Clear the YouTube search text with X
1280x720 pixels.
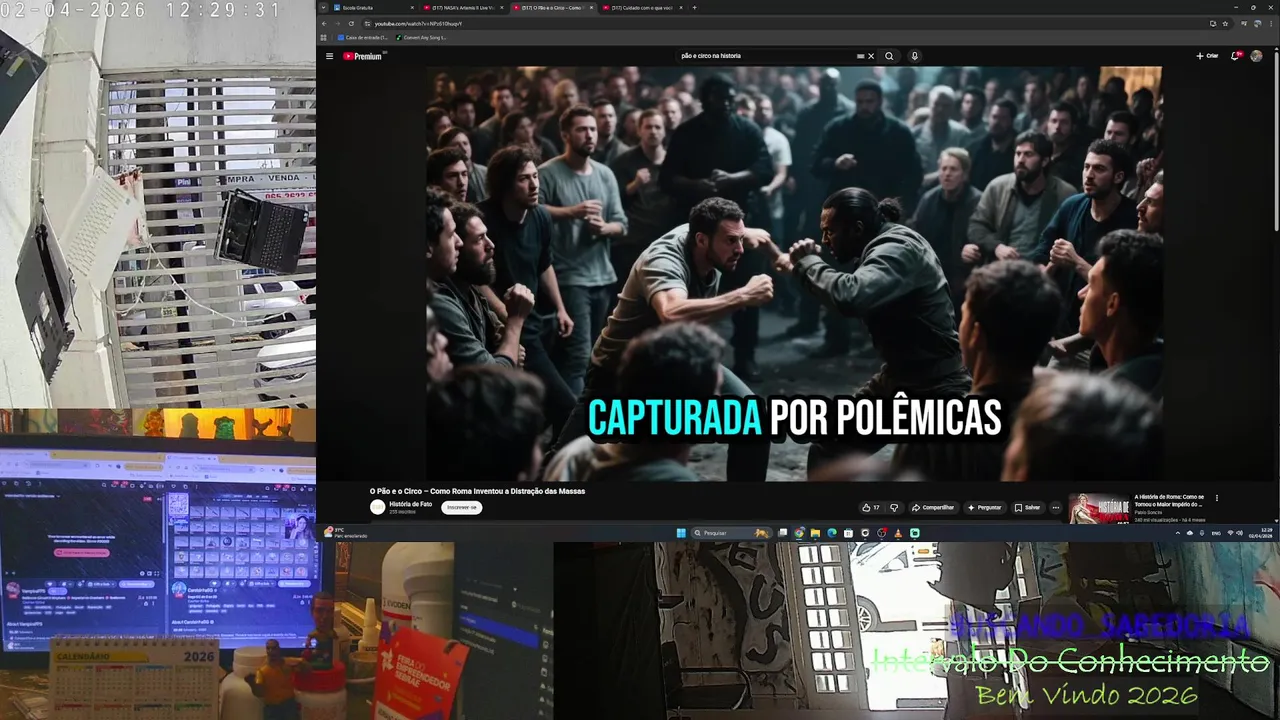coord(871,56)
